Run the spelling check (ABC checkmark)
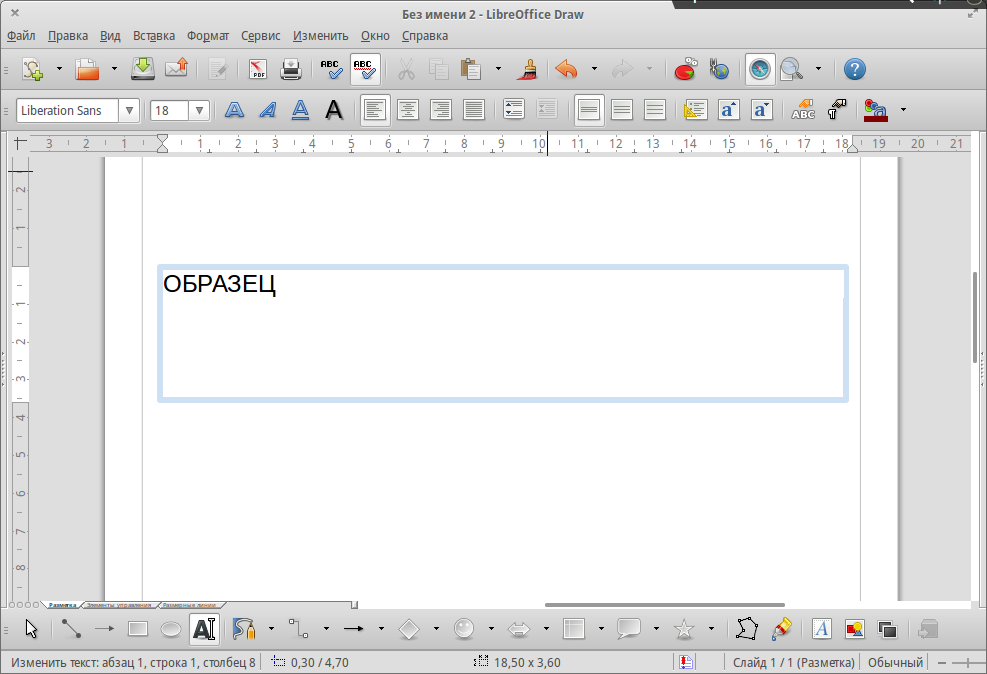Image resolution: width=987 pixels, height=674 pixels. click(332, 69)
